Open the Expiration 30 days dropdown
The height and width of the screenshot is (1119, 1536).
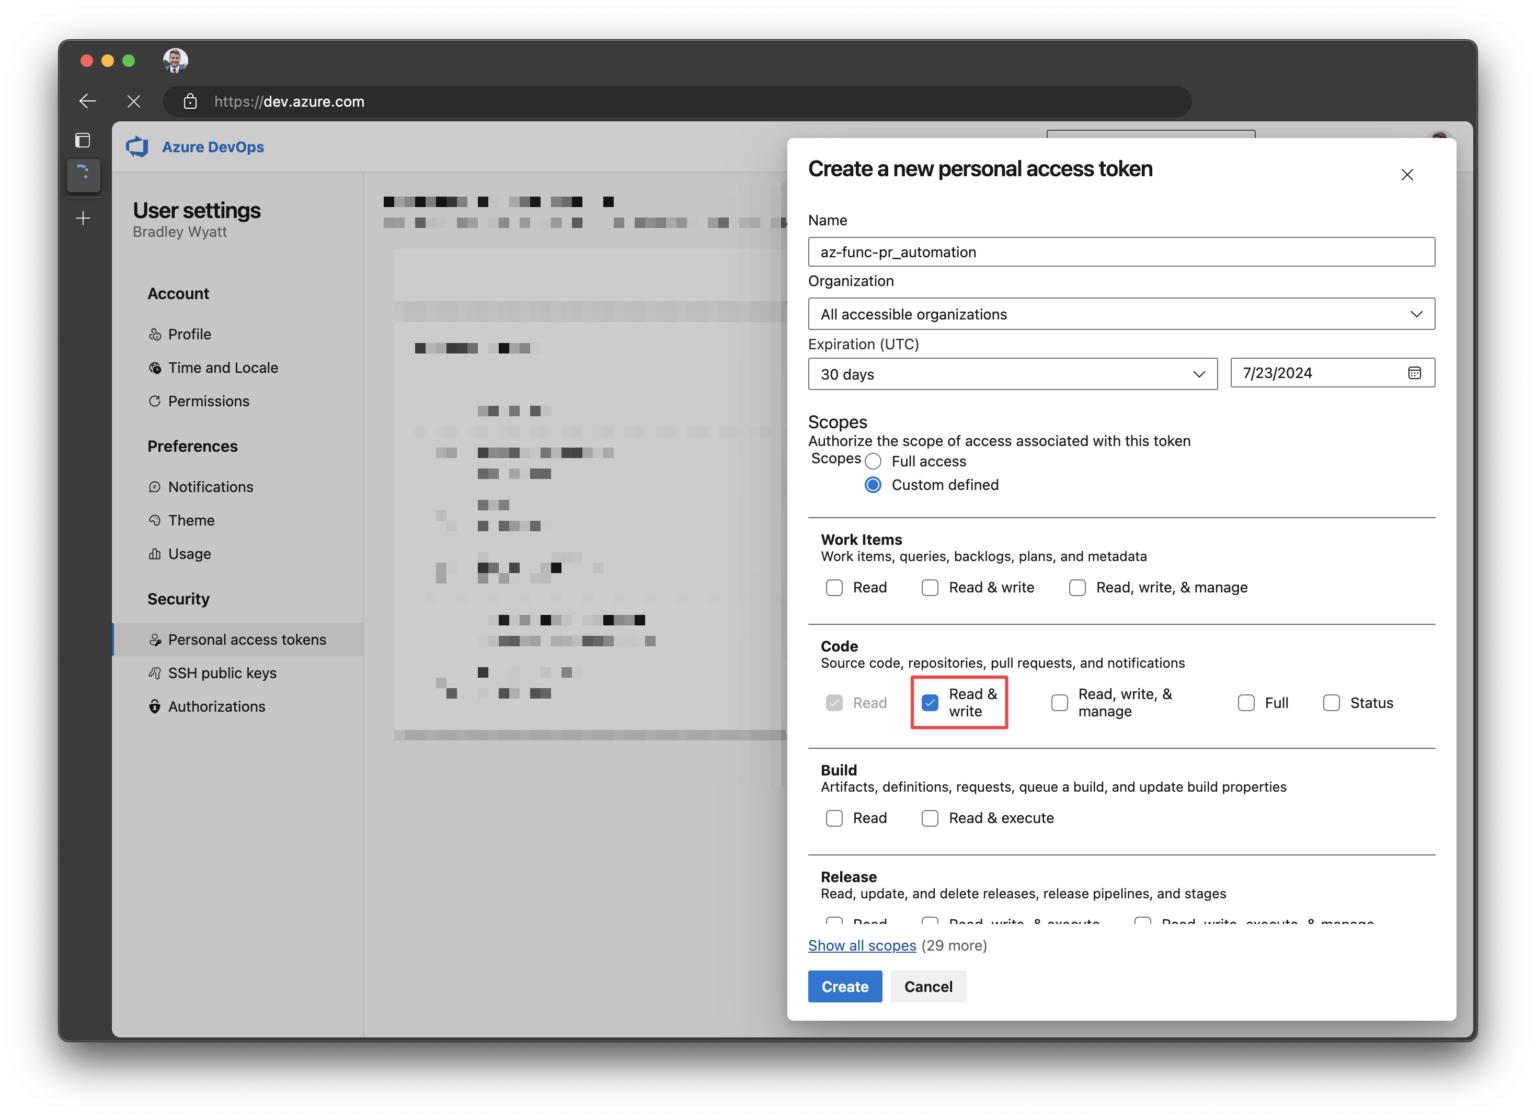pos(1012,374)
